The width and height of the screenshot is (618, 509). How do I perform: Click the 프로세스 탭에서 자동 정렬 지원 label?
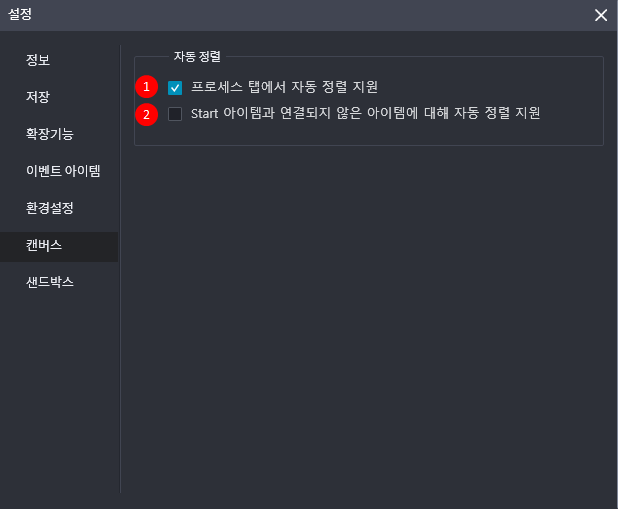[284, 87]
